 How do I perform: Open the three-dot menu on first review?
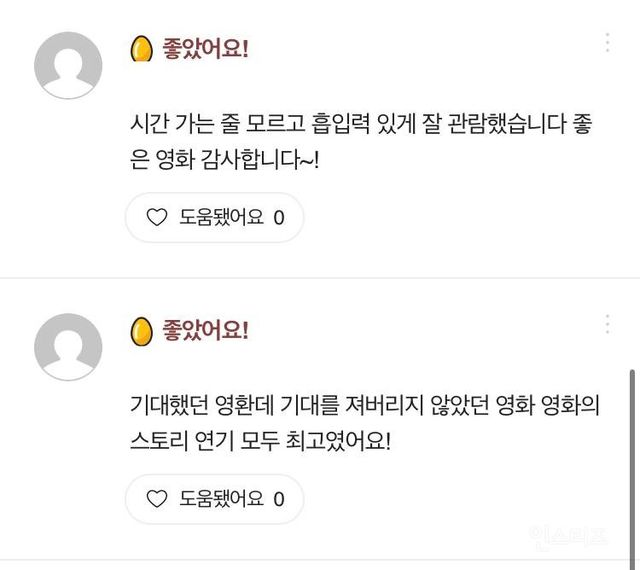[x=607, y=42]
